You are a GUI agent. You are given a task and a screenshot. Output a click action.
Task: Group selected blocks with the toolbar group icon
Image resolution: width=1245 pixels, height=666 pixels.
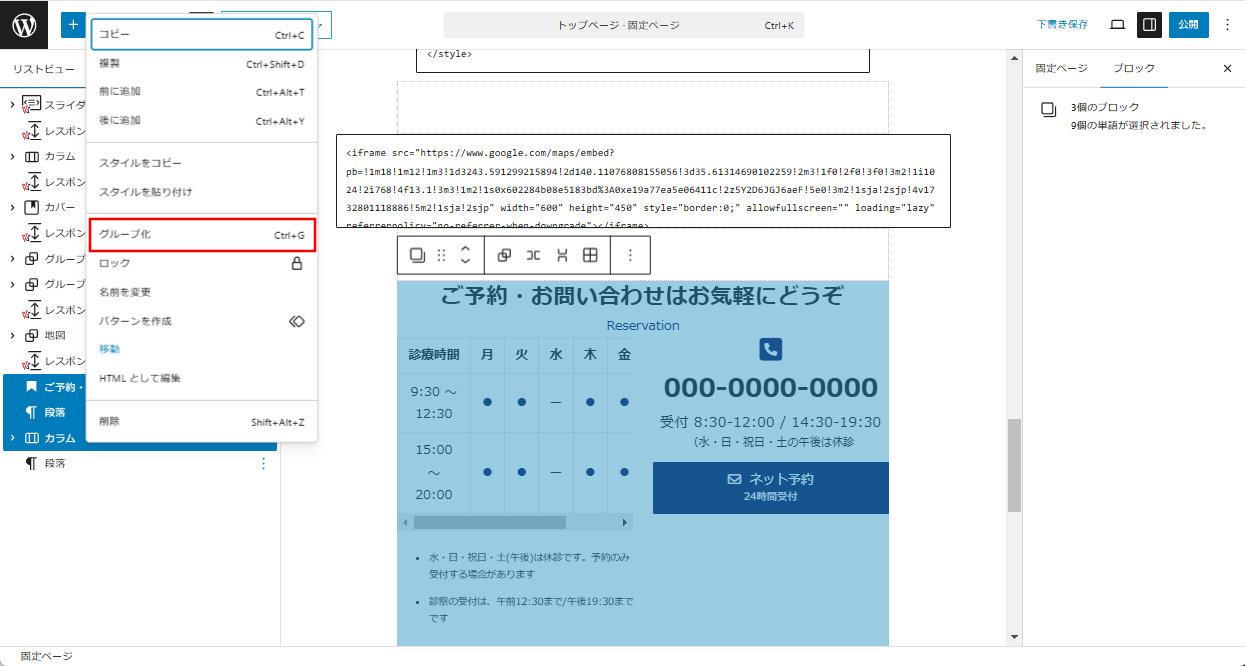tap(505, 255)
